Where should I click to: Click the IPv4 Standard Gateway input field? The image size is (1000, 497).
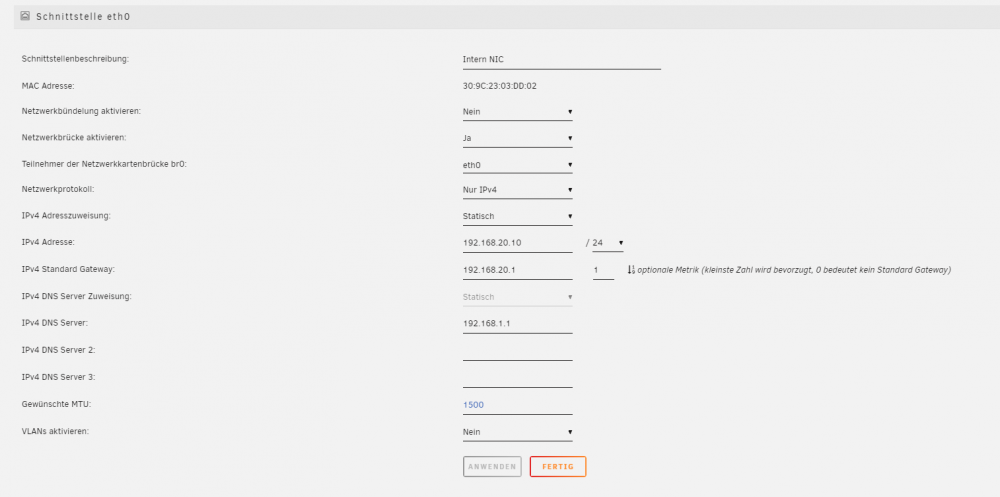click(x=518, y=270)
